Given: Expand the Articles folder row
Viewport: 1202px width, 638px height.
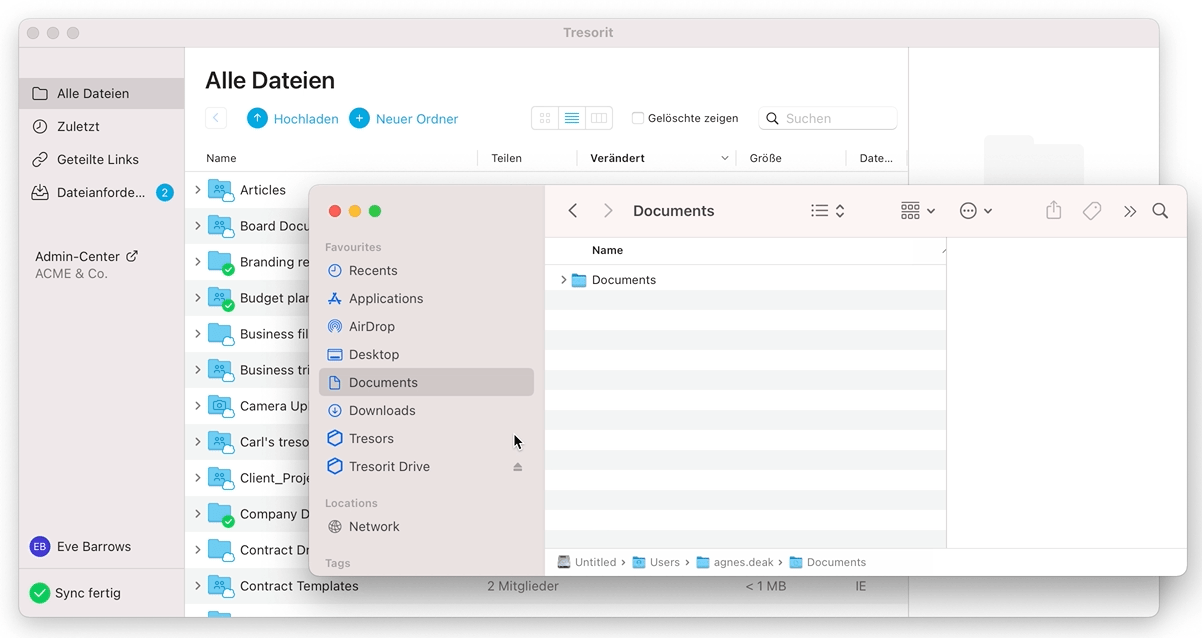Looking at the screenshot, I should tap(198, 190).
